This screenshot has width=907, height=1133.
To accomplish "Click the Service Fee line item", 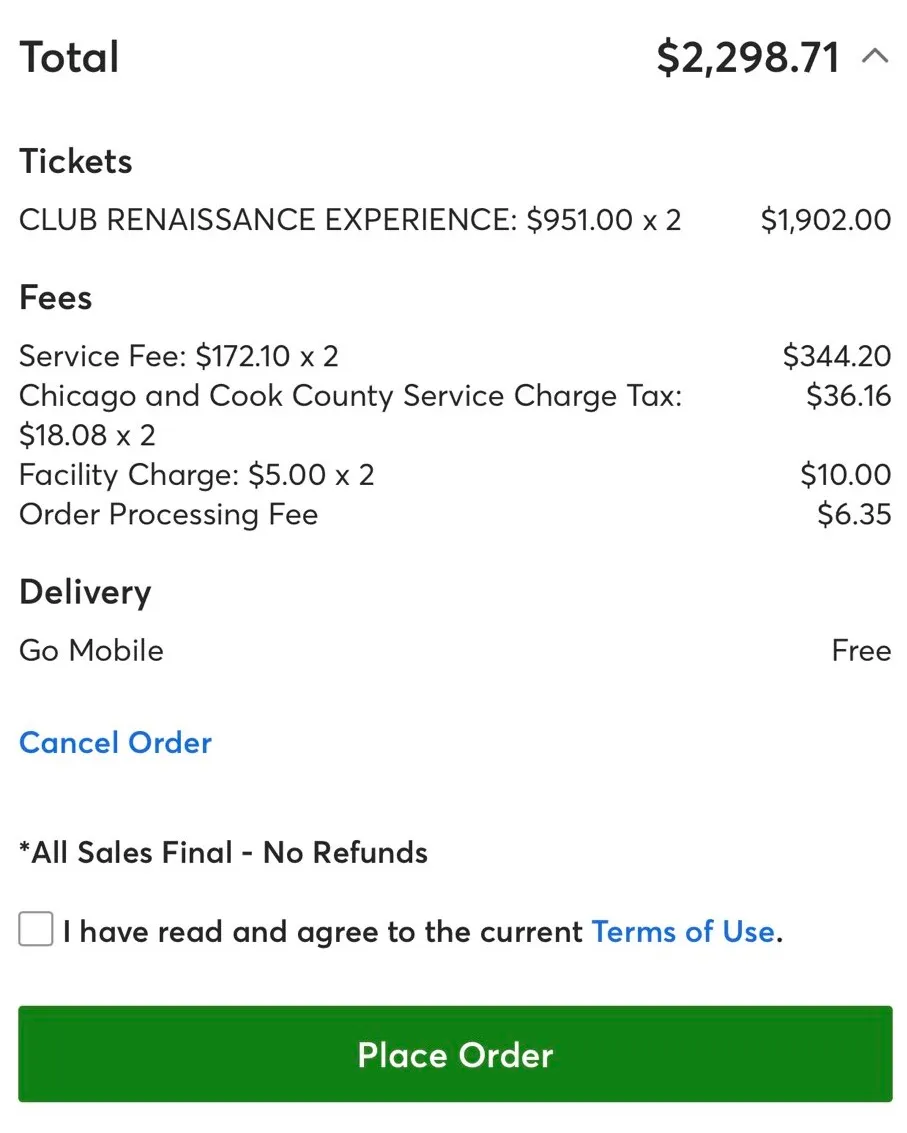I will (179, 356).
